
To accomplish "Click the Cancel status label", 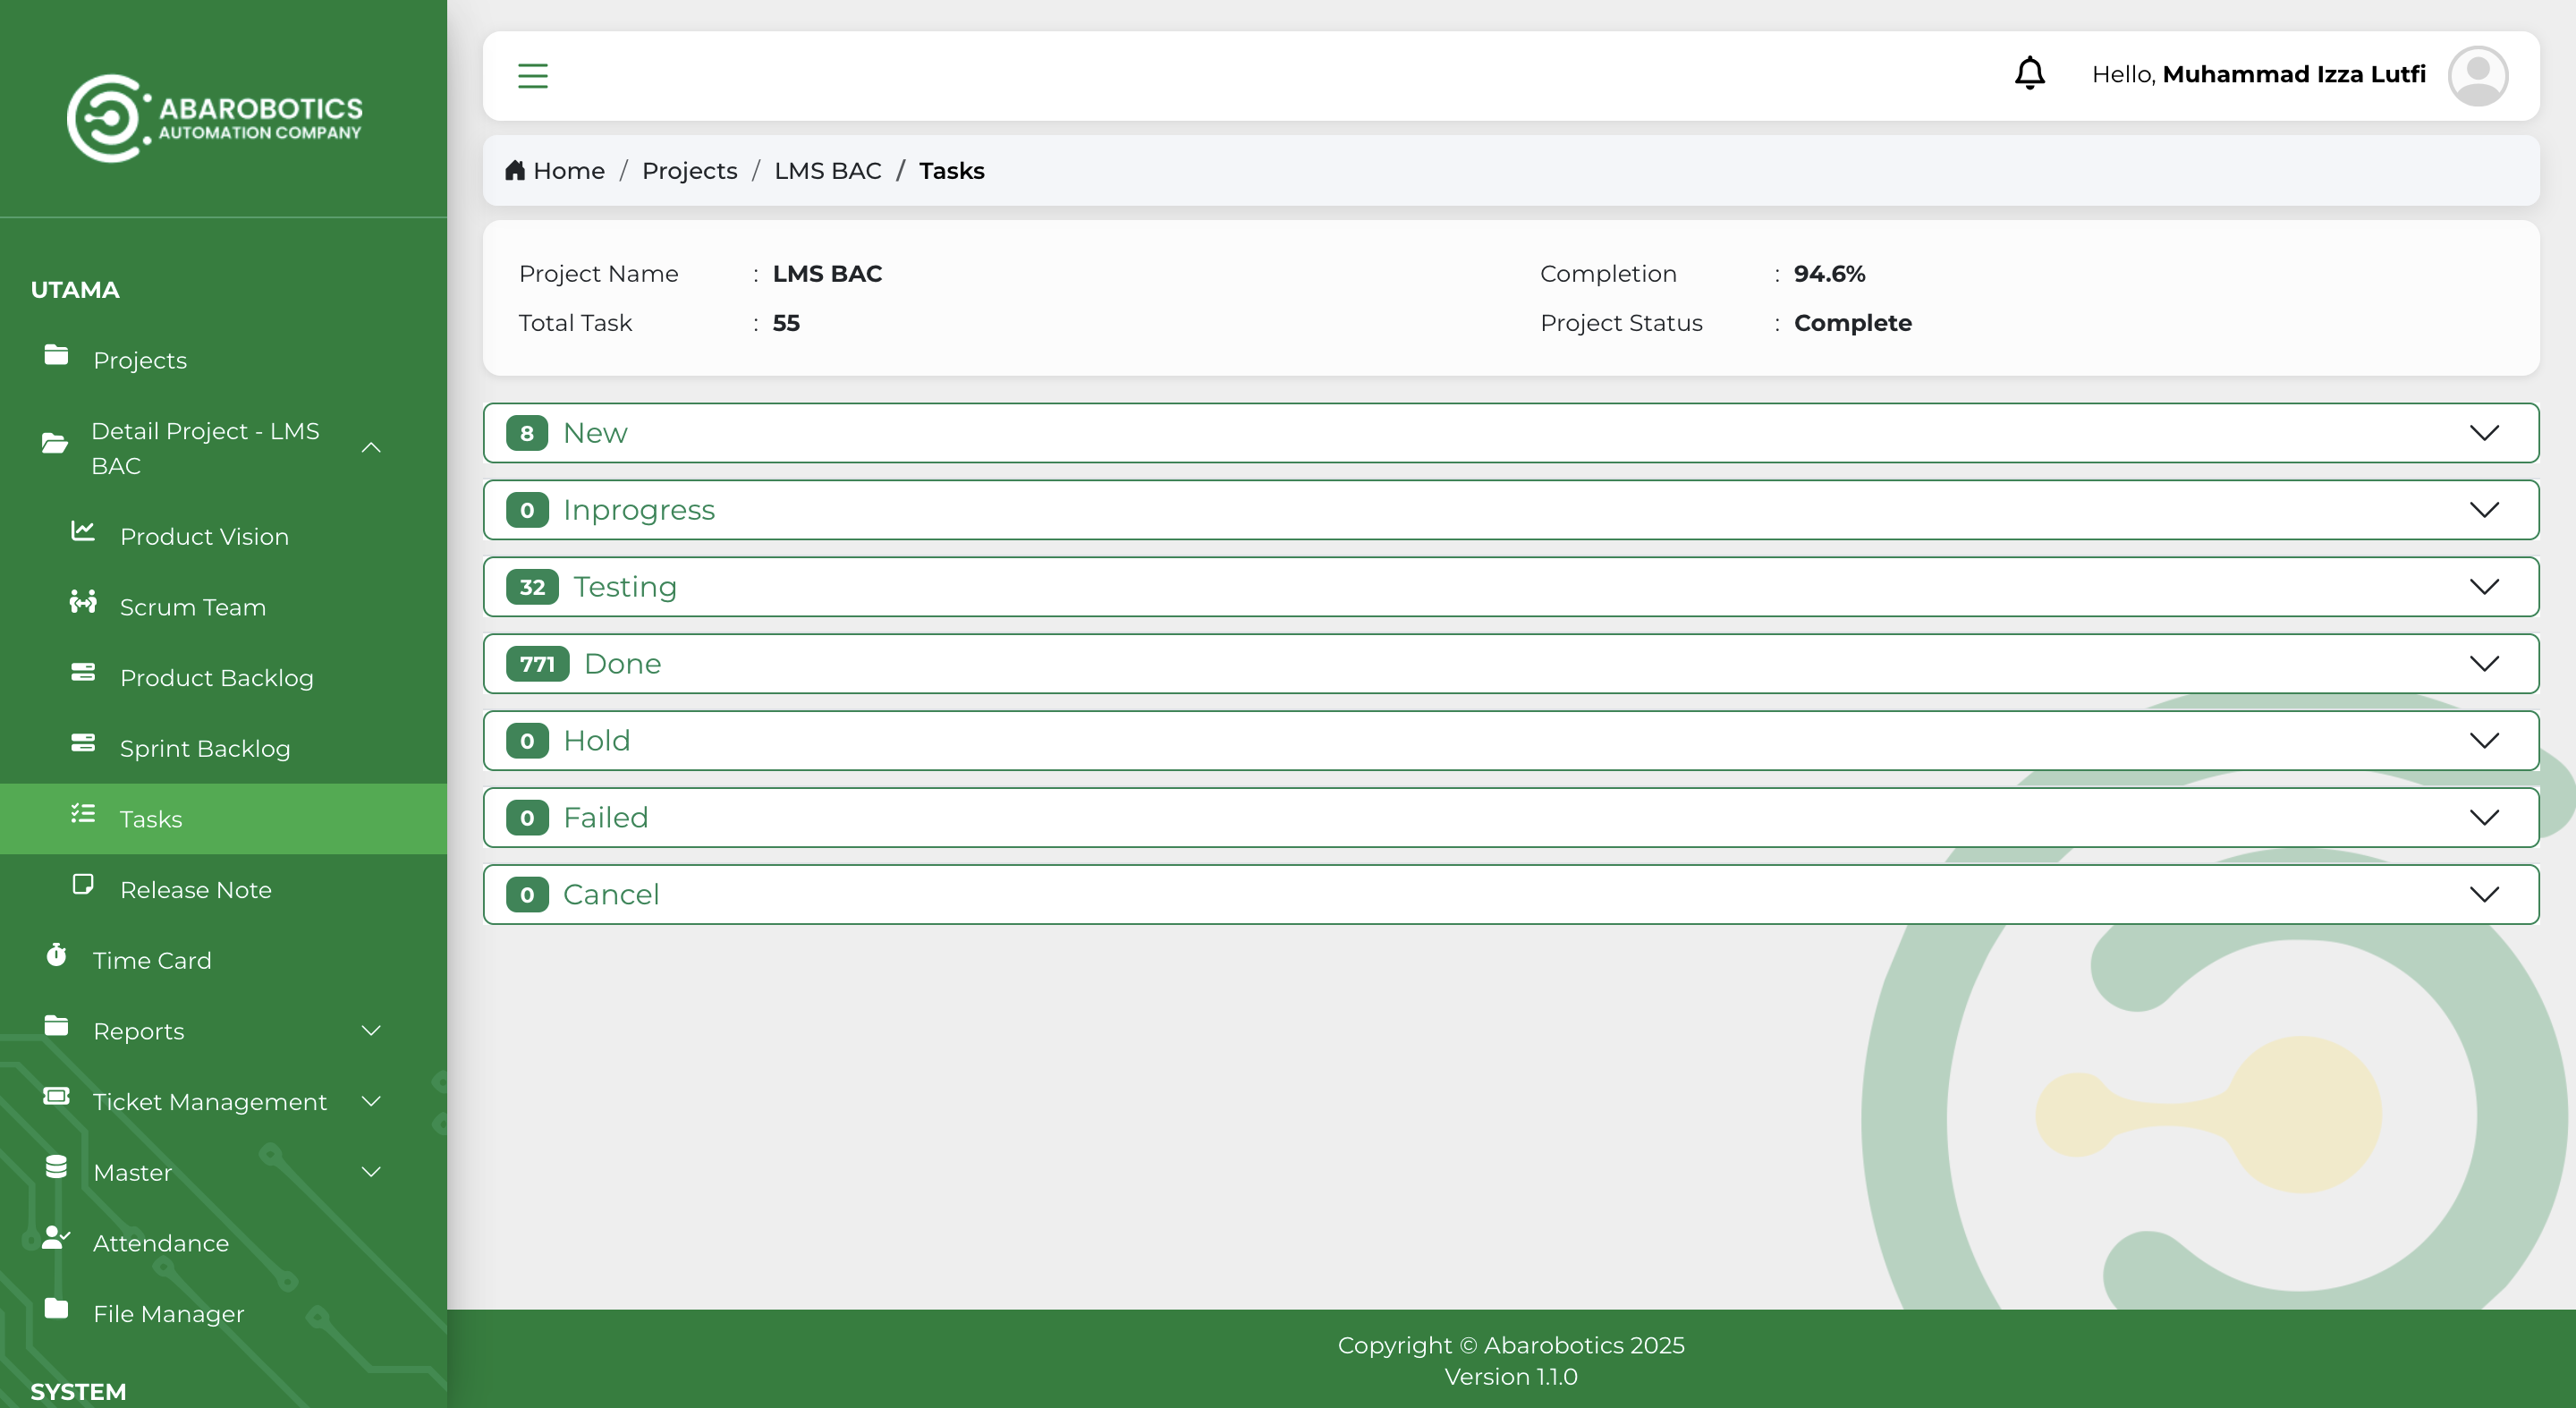I will click(x=611, y=895).
